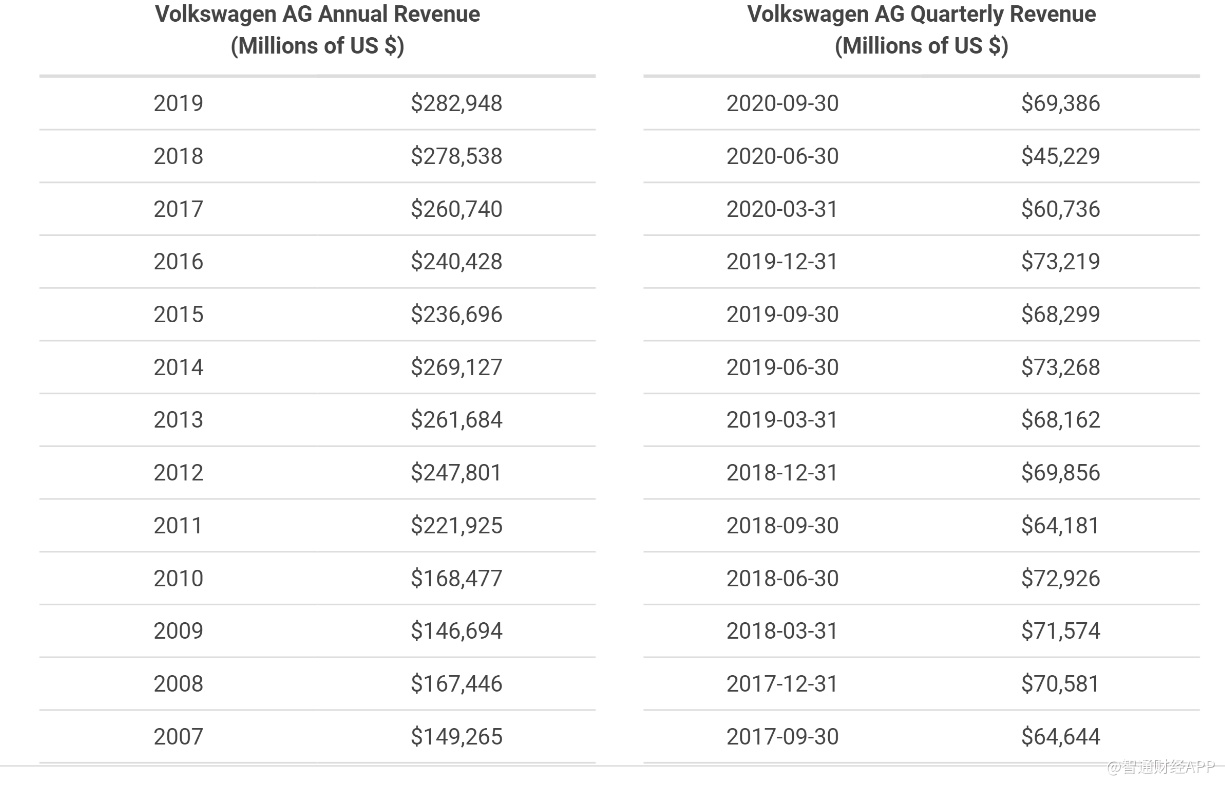
Task: Select the 2019-06-30 quarter date
Action: click(x=782, y=367)
